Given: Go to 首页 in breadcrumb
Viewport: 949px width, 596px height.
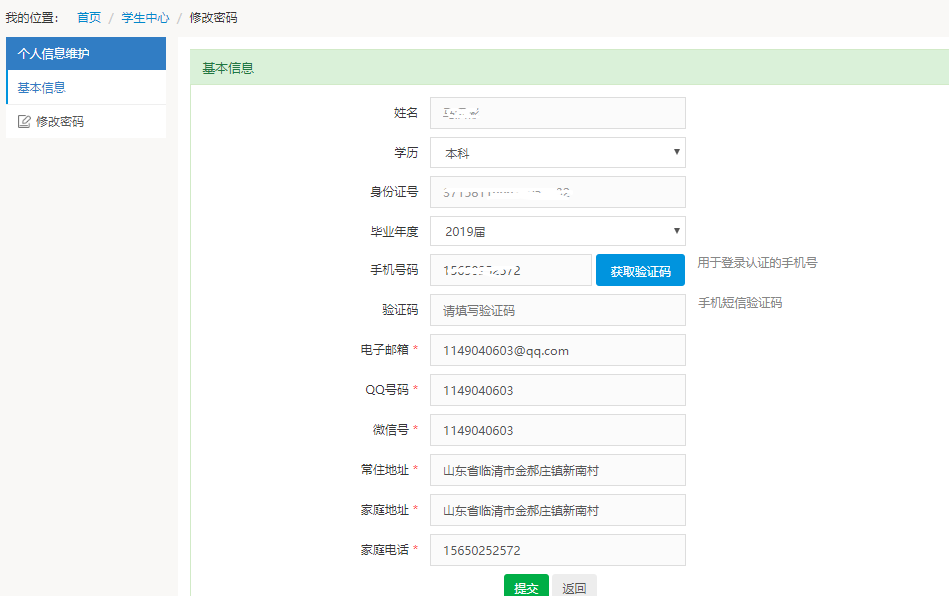Looking at the screenshot, I should click(x=89, y=18).
